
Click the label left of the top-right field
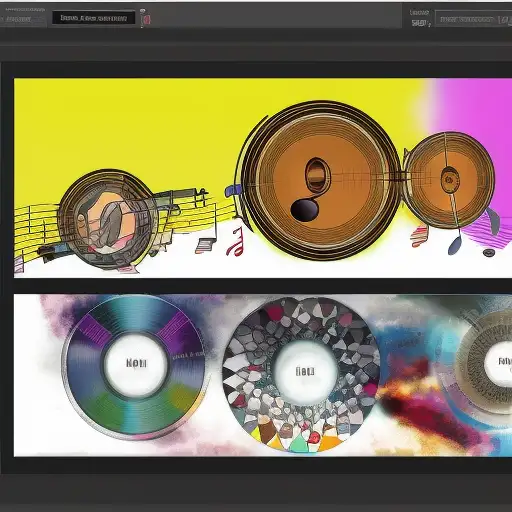pos(419,18)
